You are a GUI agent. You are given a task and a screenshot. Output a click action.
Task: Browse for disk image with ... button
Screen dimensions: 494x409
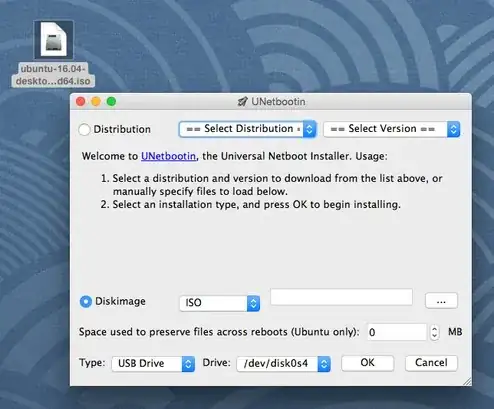tap(441, 301)
